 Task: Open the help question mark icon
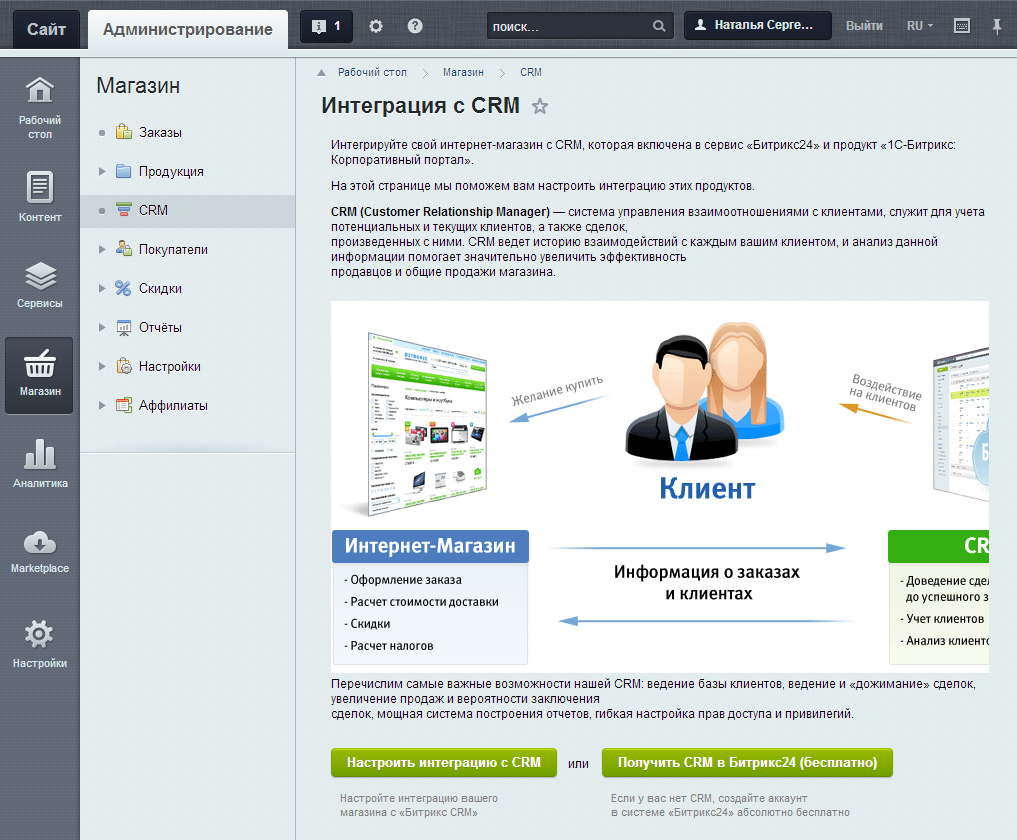point(415,26)
